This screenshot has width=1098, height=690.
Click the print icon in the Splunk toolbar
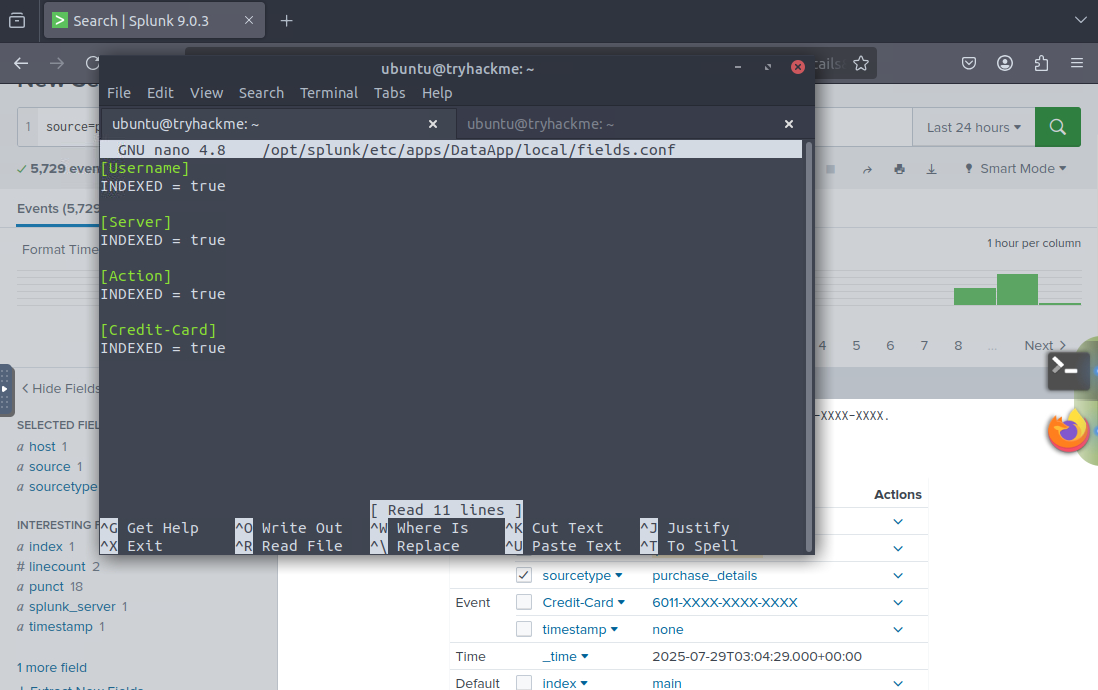tap(900, 169)
